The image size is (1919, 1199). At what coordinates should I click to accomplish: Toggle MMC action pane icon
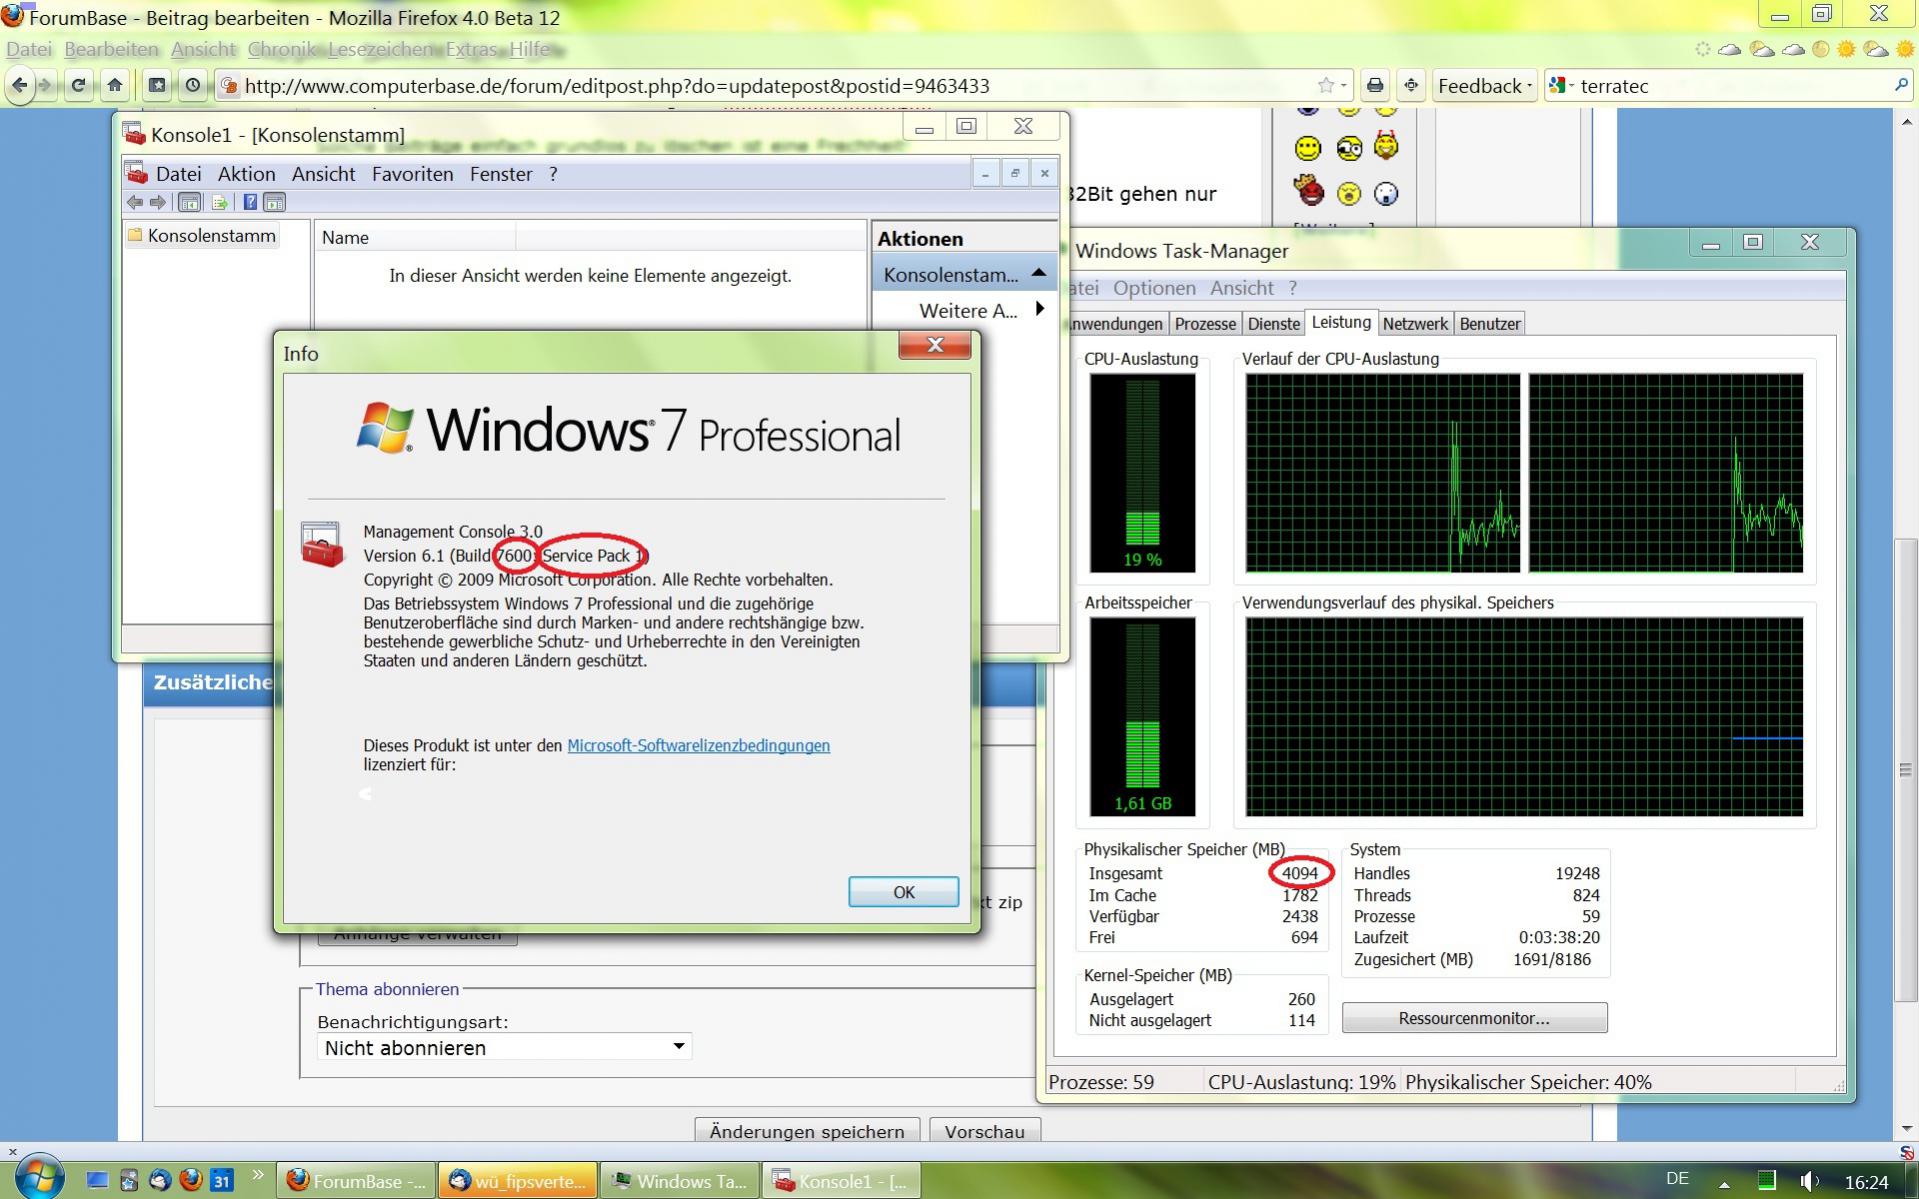click(274, 202)
